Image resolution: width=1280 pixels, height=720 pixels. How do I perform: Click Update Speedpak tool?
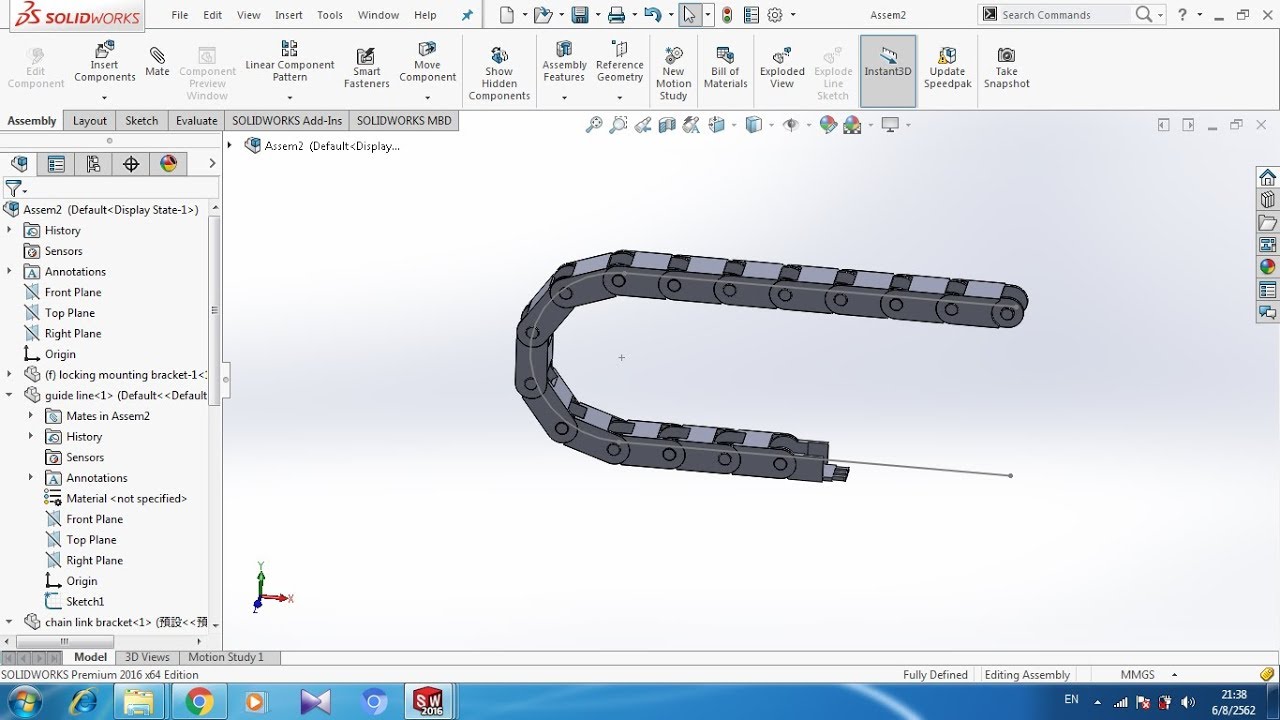(947, 68)
